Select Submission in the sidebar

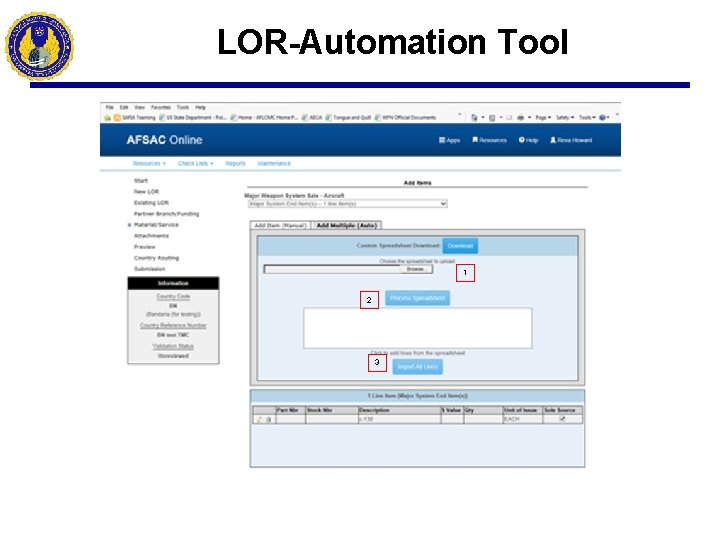(x=149, y=269)
